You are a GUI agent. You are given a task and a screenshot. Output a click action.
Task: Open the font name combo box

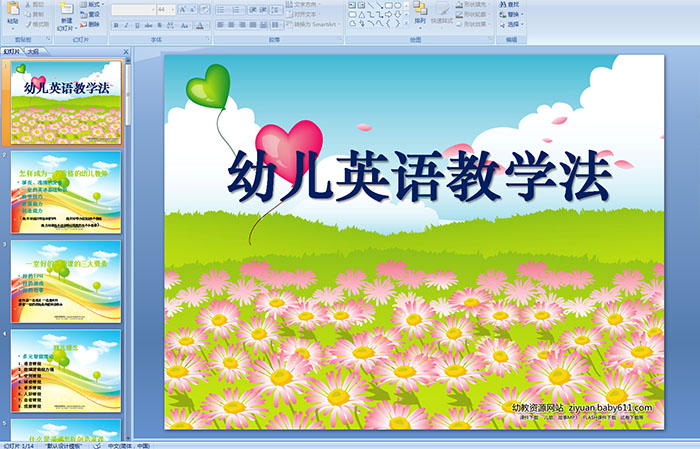133,10
